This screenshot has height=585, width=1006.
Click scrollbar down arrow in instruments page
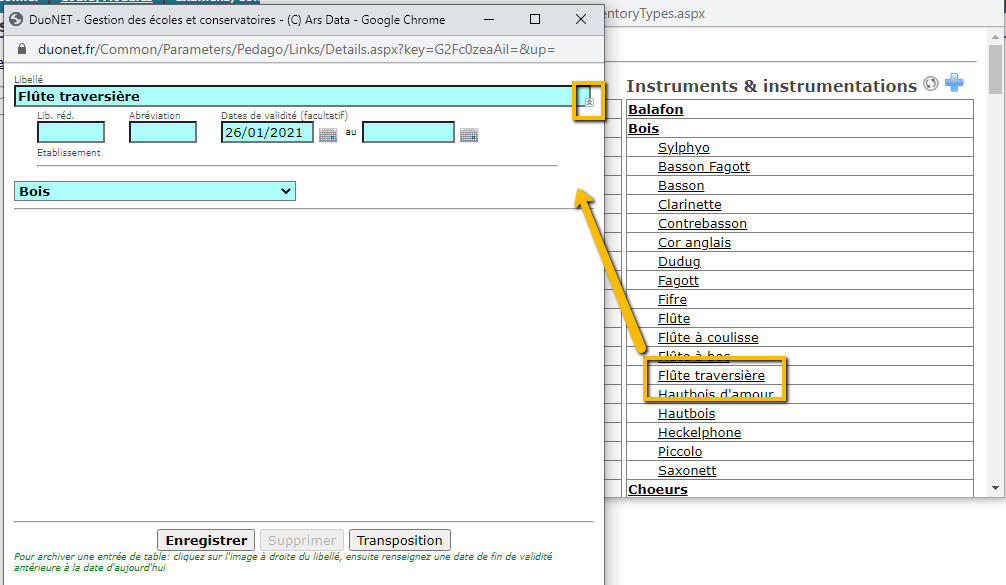tap(995, 488)
